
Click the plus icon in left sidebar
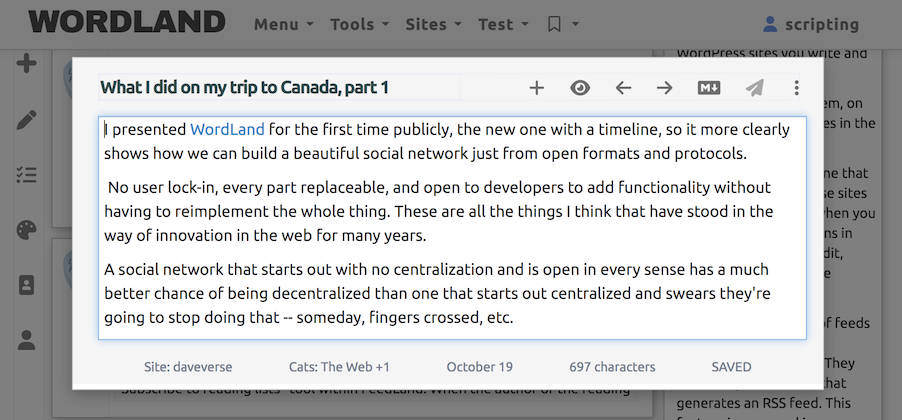[27, 64]
